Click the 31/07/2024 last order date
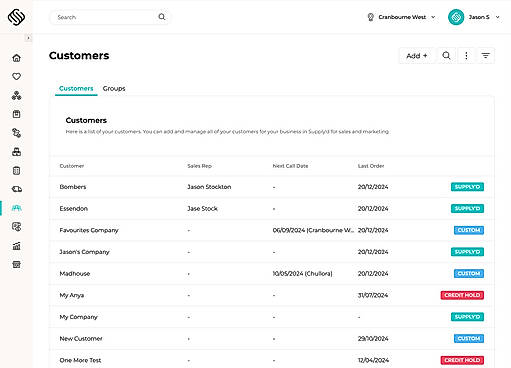511x368 pixels. tap(373, 295)
